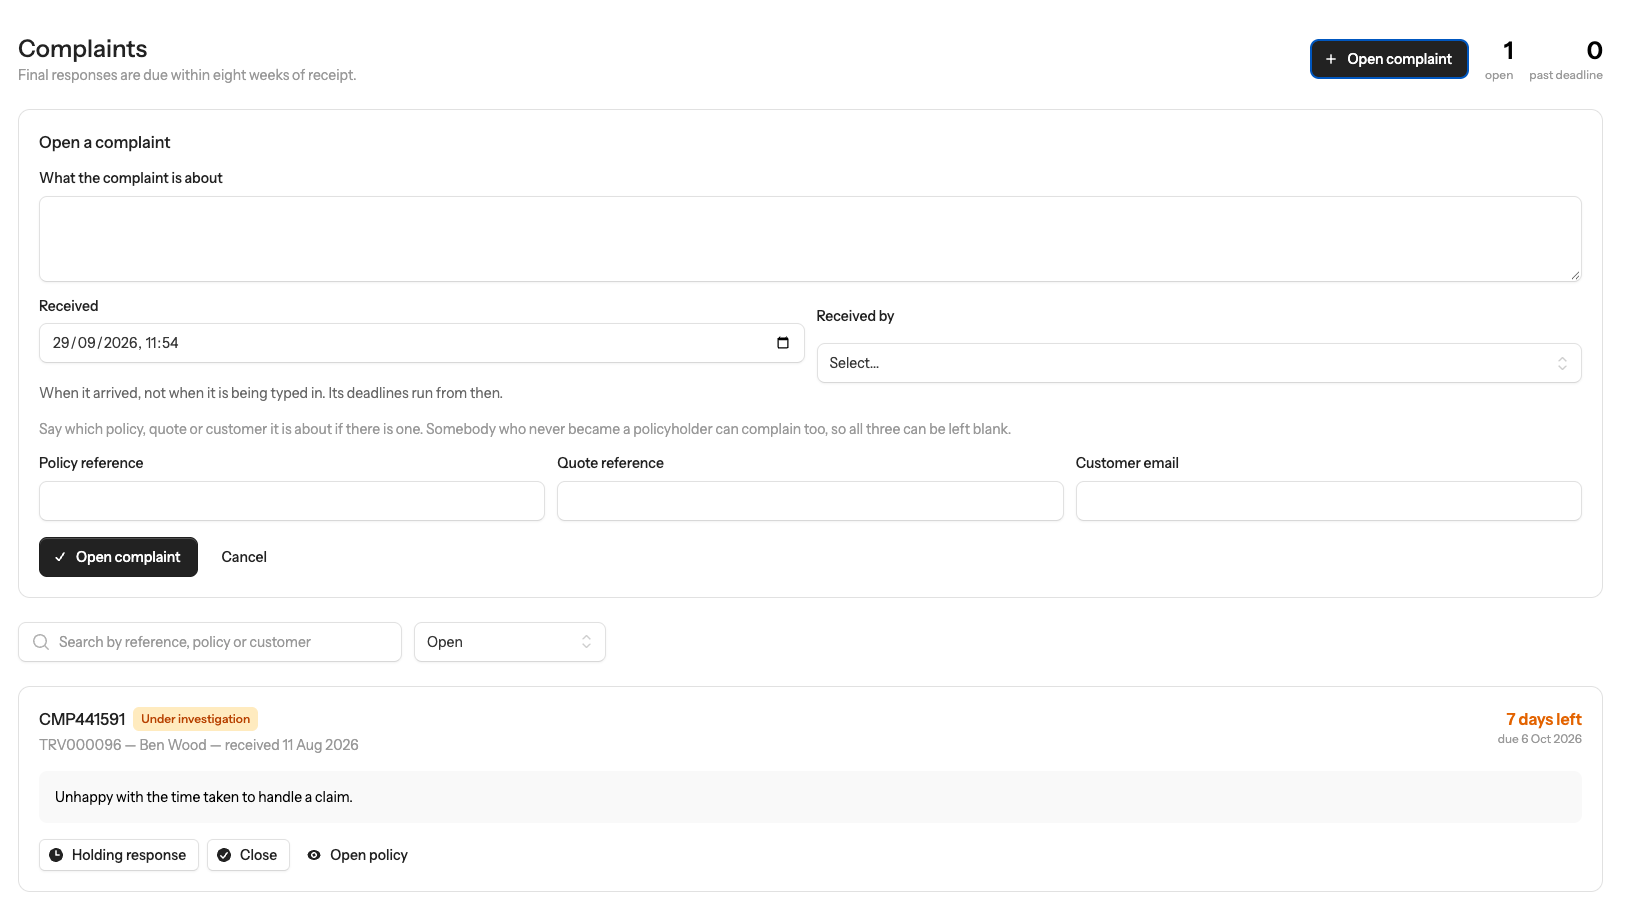Focus the What the complaint is about textarea
This screenshot has height=922, width=1625.
coord(810,239)
